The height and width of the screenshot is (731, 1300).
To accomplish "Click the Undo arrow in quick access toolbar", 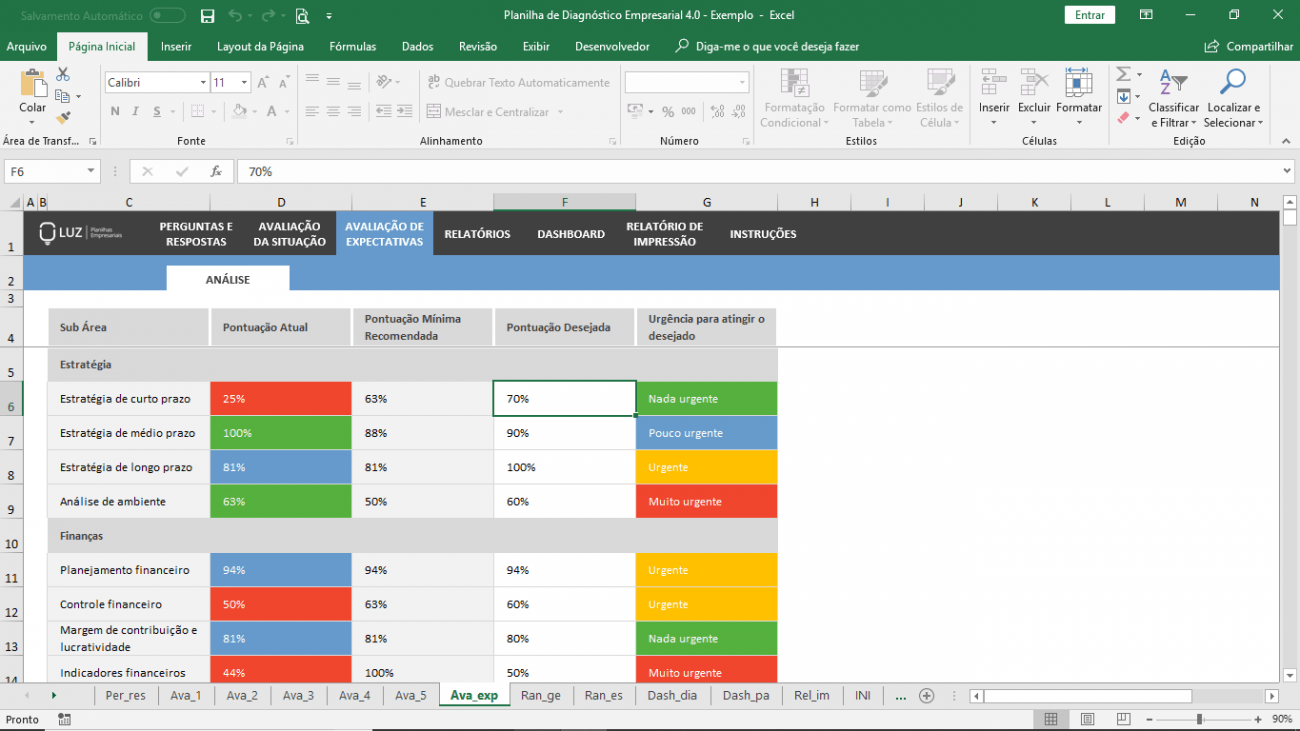I will (x=234, y=15).
